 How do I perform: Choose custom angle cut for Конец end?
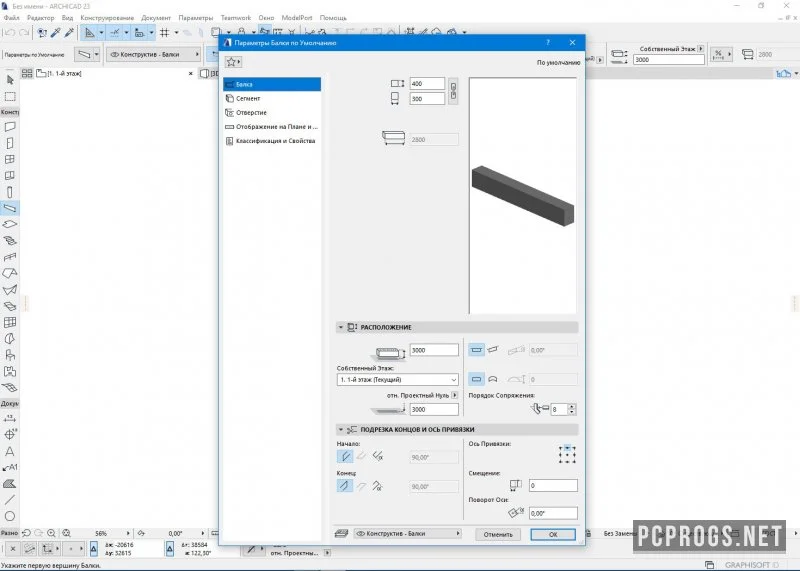[x=378, y=486]
